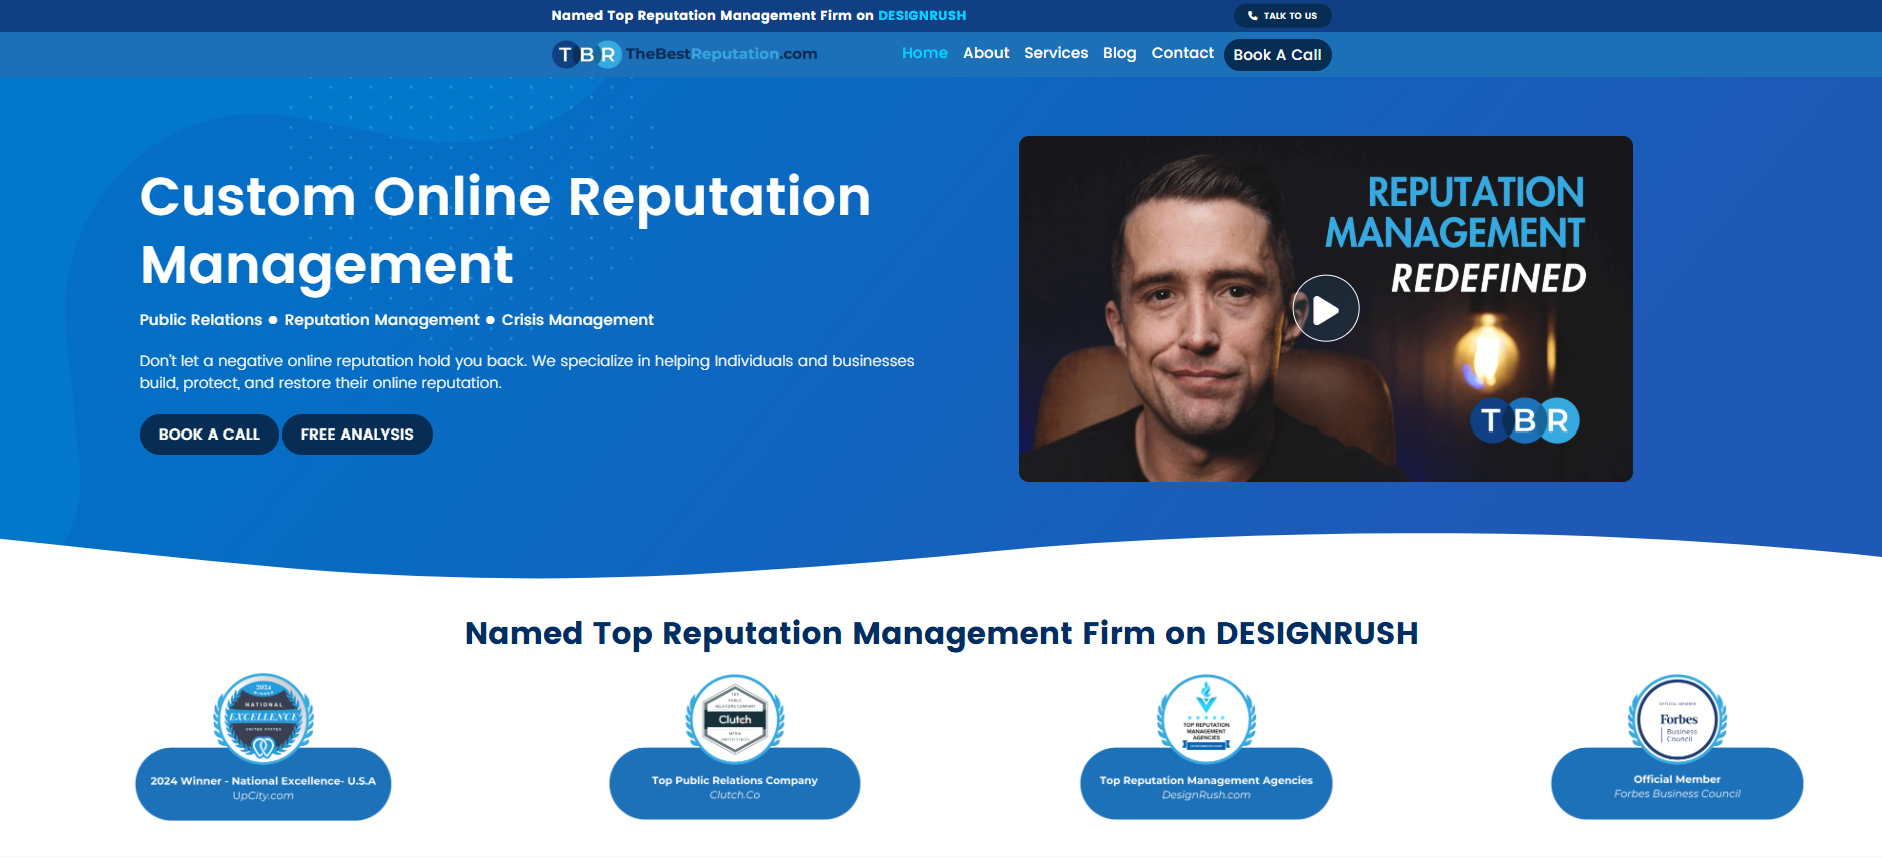Click the Forbes Business Council badge icon
This screenshot has width=1882, height=860.
click(1678, 718)
